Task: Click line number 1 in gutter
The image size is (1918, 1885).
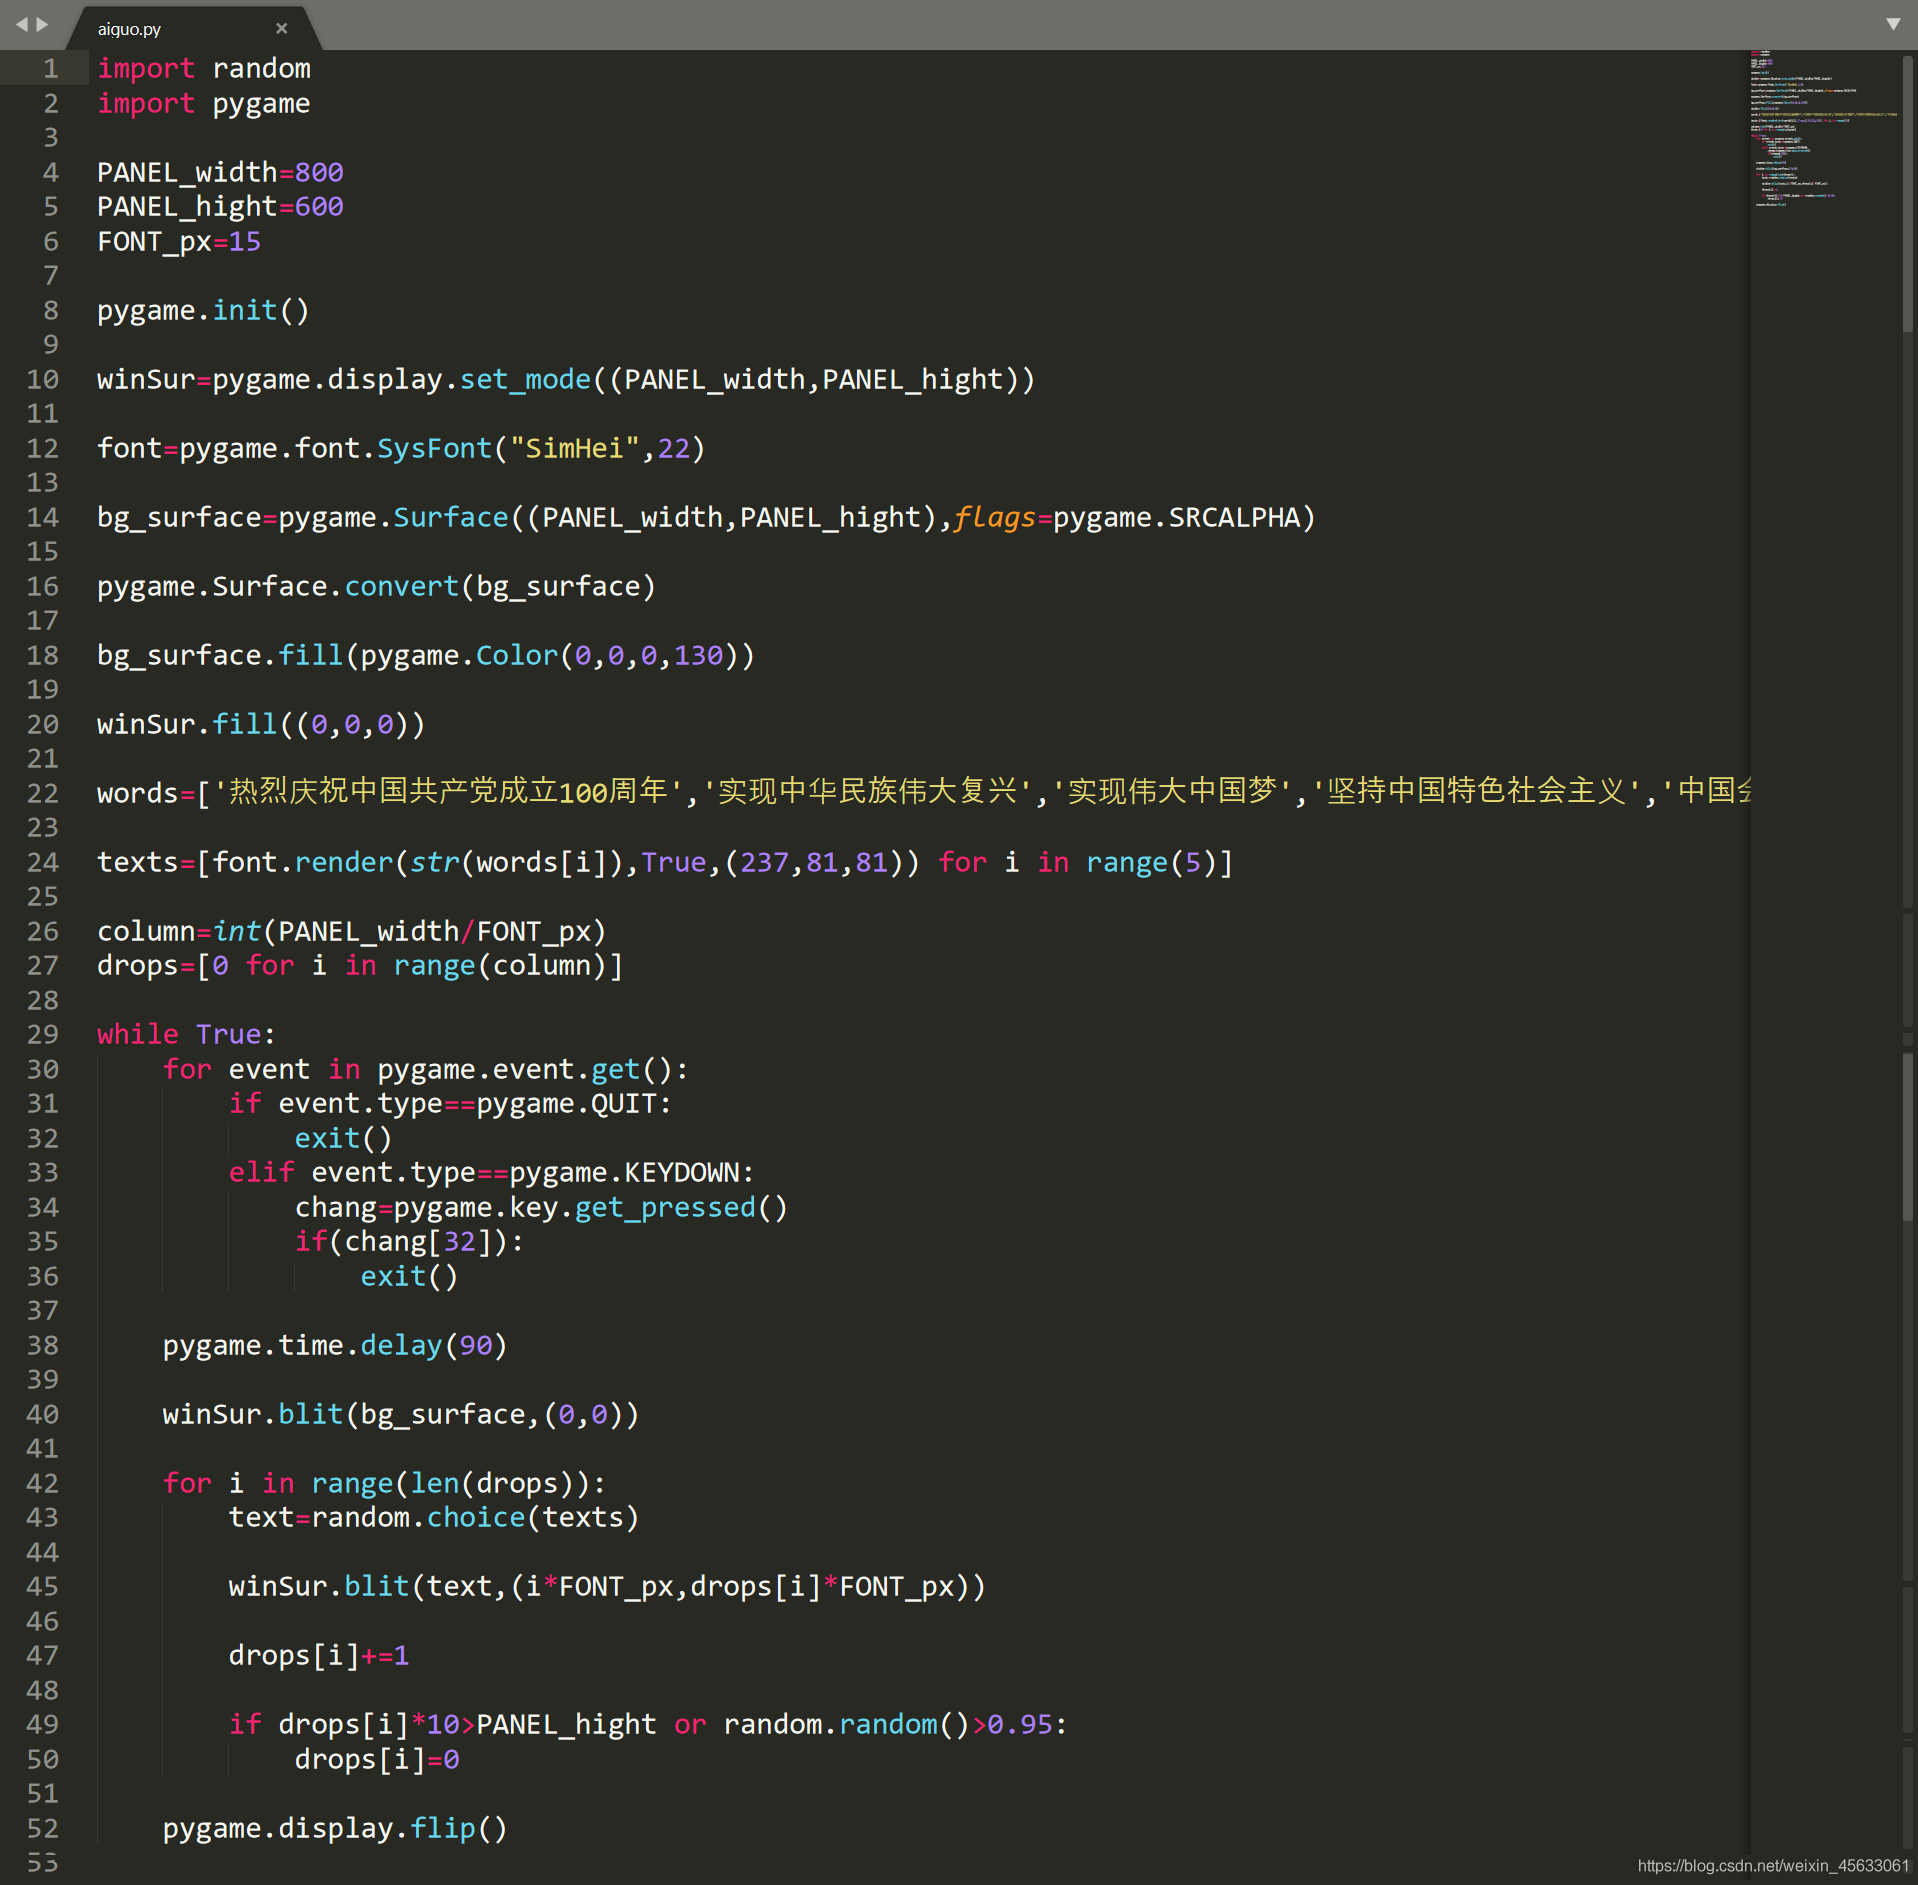Action: [x=50, y=68]
